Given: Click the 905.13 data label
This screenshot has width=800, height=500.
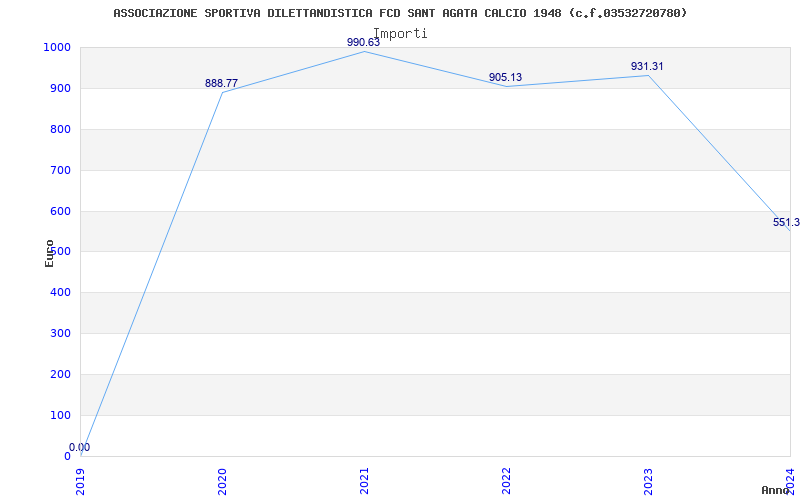Looking at the screenshot, I should [505, 77].
